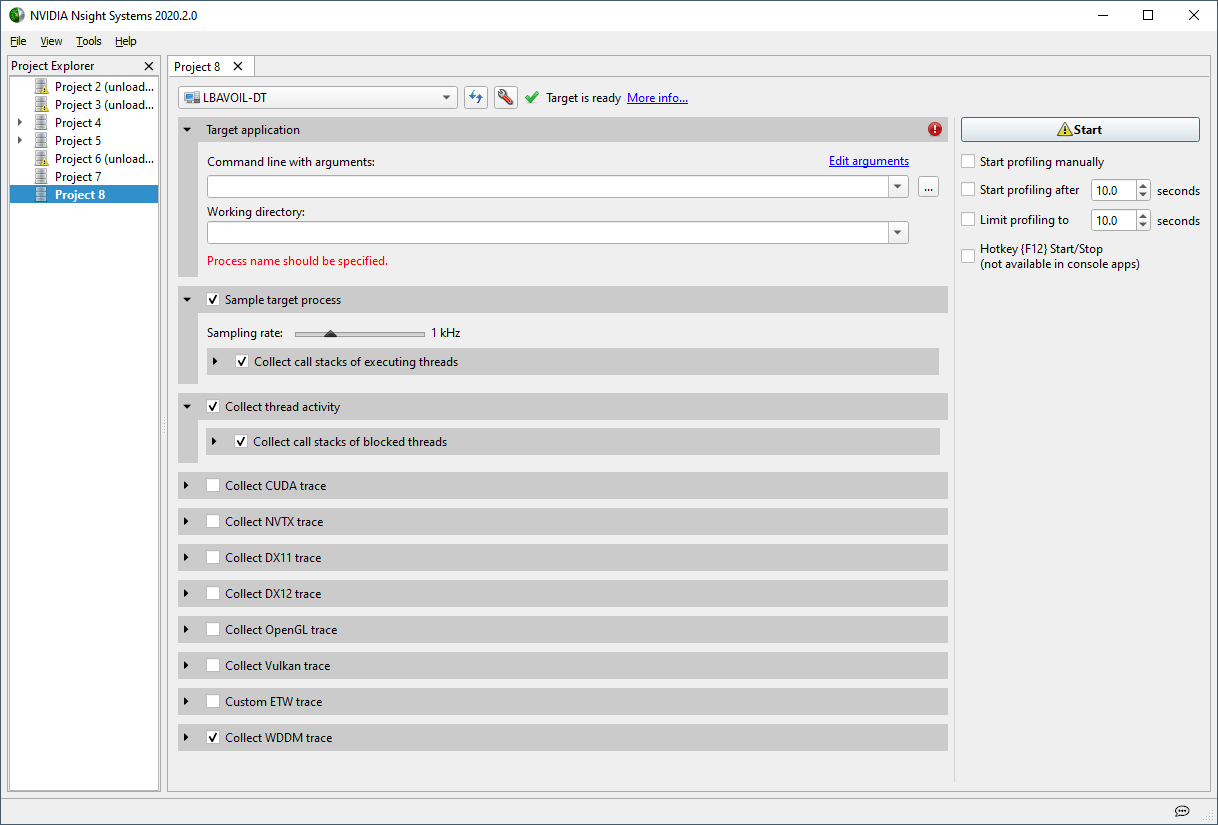Disable Collect WDDM trace

click(213, 738)
